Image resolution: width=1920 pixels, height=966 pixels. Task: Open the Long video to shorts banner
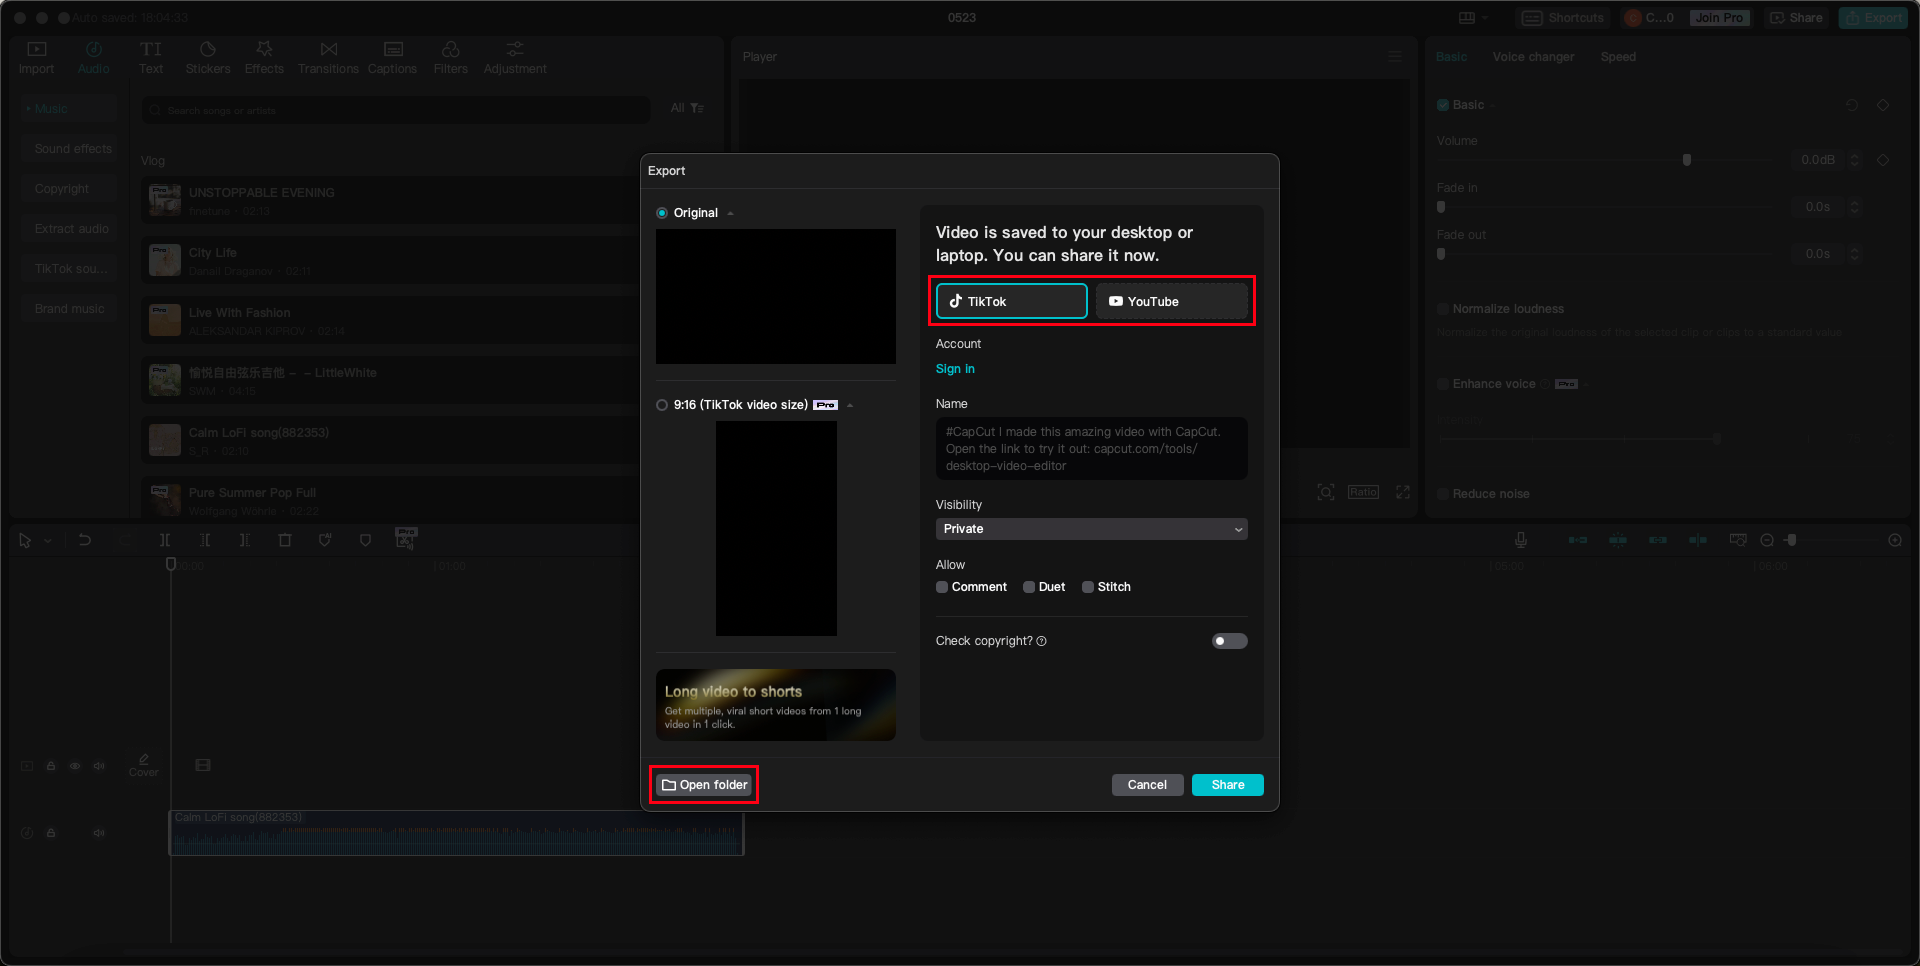coord(776,705)
